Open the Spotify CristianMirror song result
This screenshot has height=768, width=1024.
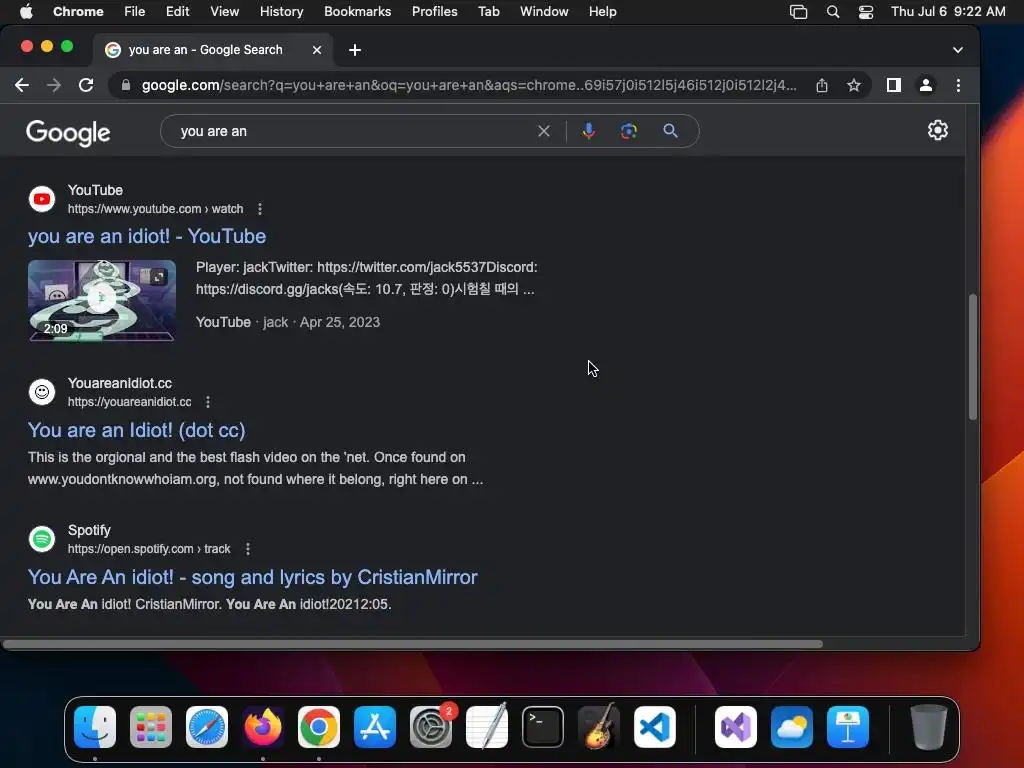click(252, 577)
